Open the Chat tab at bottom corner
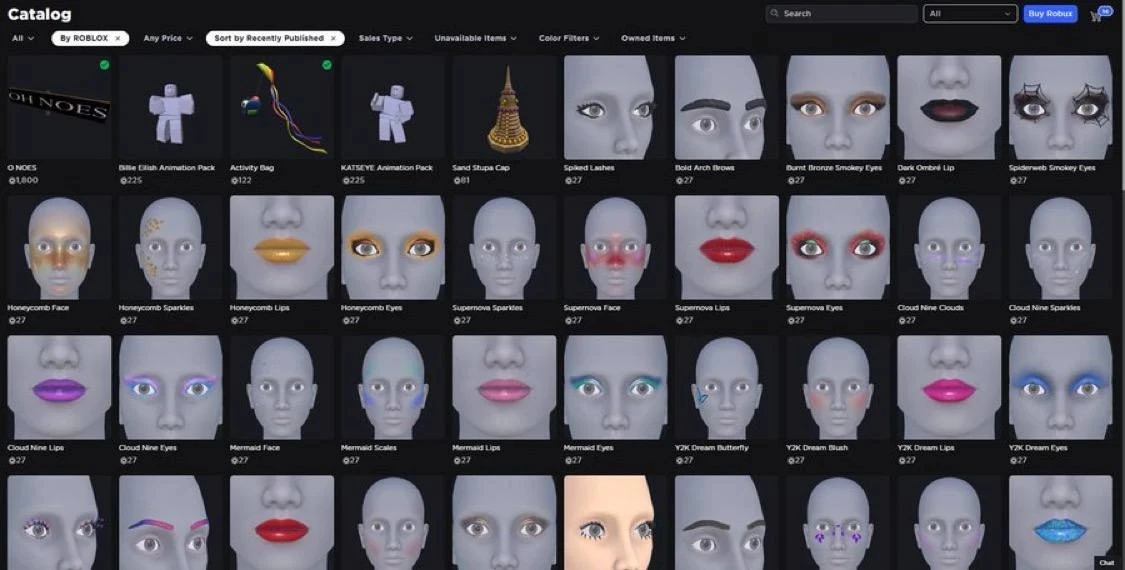Viewport: 1125px width, 570px height. tap(1106, 563)
